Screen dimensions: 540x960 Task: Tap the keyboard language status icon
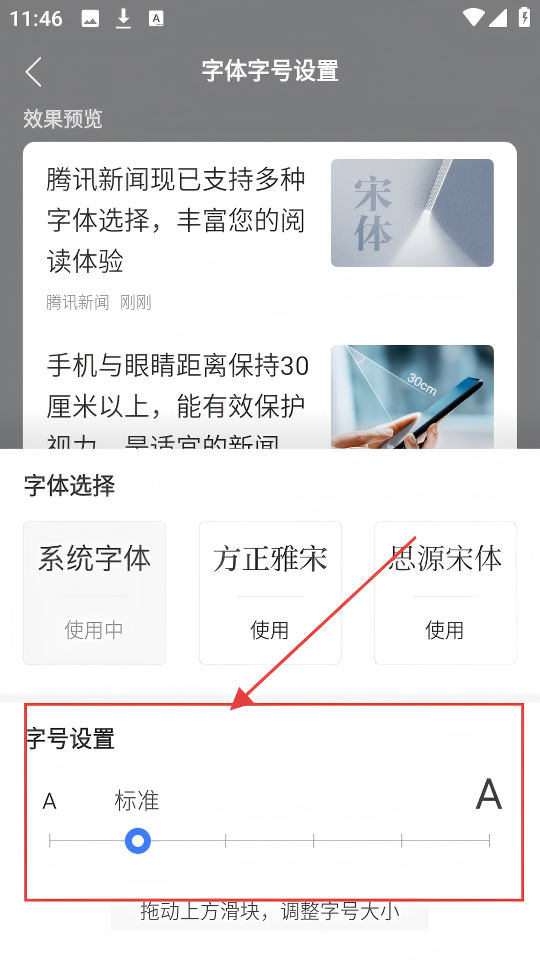156,19
